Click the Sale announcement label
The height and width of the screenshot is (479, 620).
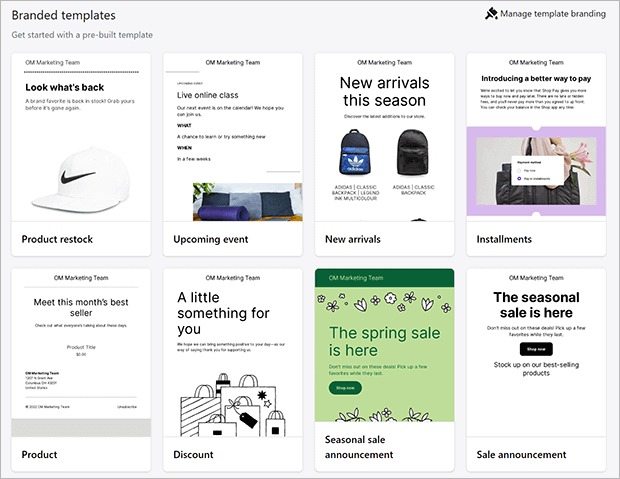coord(521,455)
